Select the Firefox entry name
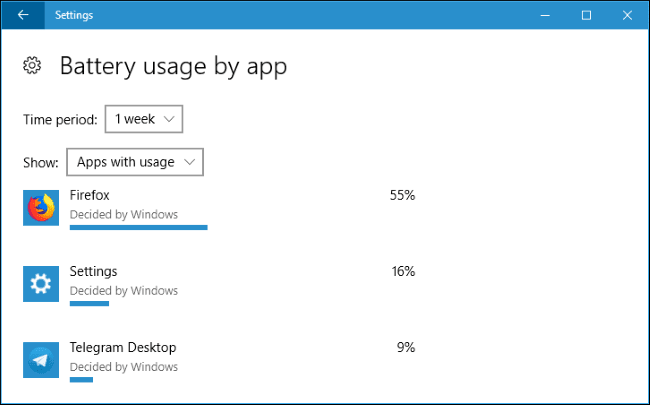 pyautogui.click(x=90, y=195)
